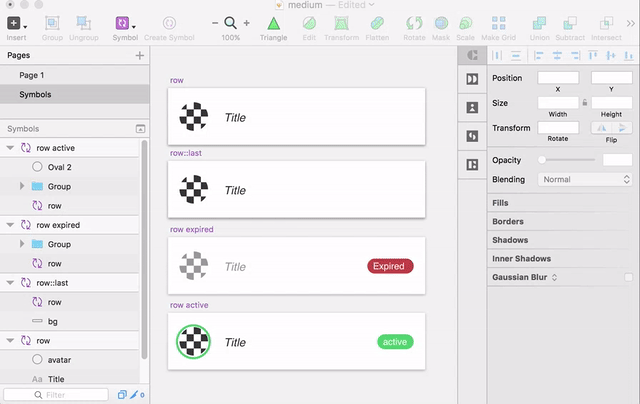
Task: Click the red Expired badge
Action: click(x=390, y=266)
